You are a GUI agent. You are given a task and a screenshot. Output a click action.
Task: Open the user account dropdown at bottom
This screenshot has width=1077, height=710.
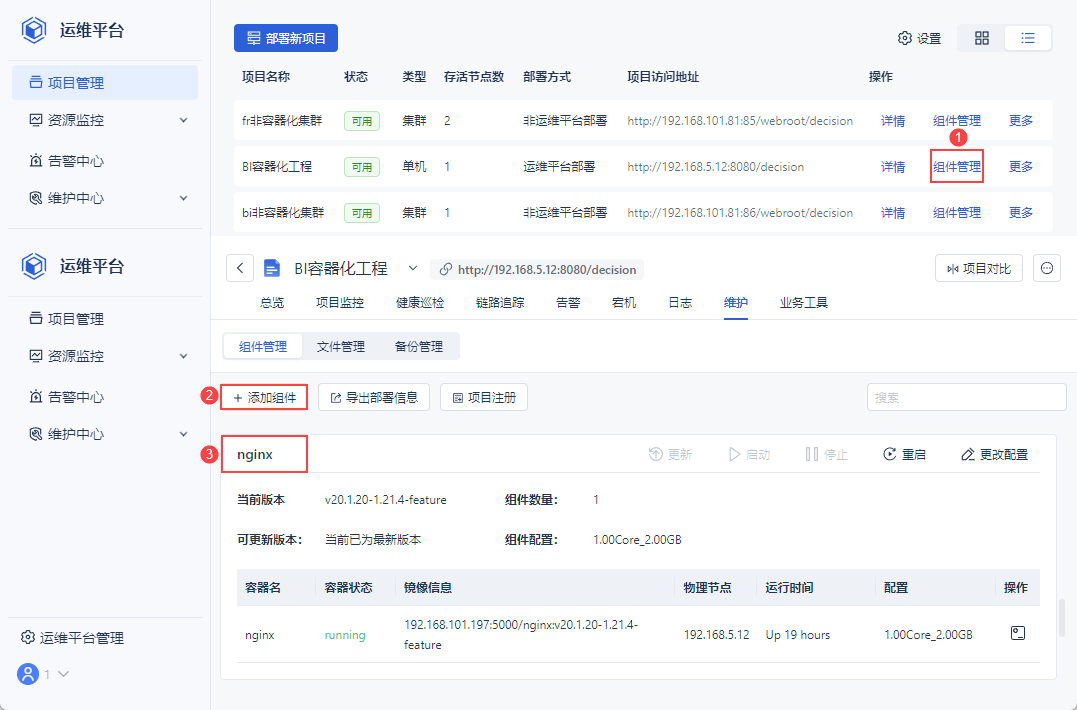[x=44, y=674]
